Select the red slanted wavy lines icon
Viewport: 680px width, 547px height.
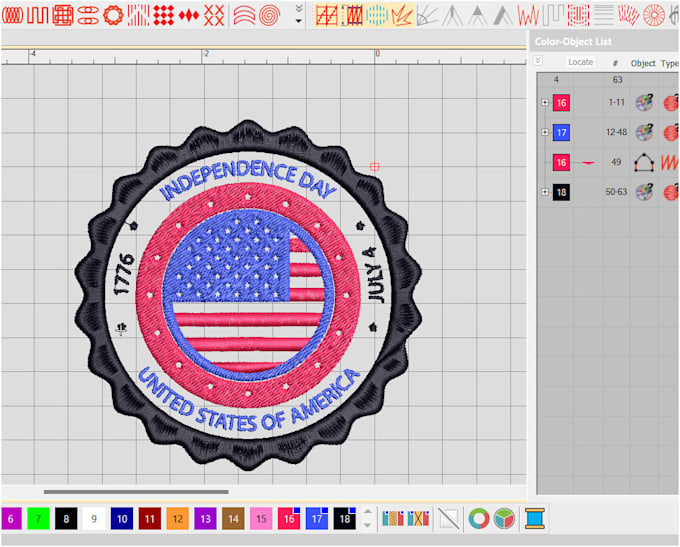click(628, 16)
